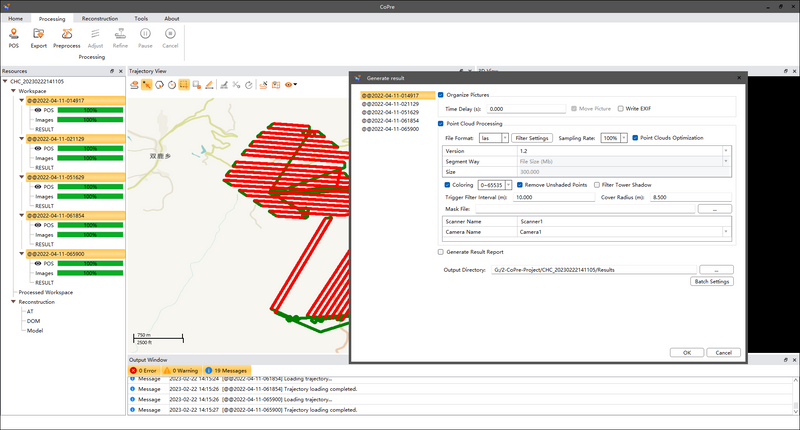
Task: Run the Preprocess tool
Action: (x=67, y=35)
